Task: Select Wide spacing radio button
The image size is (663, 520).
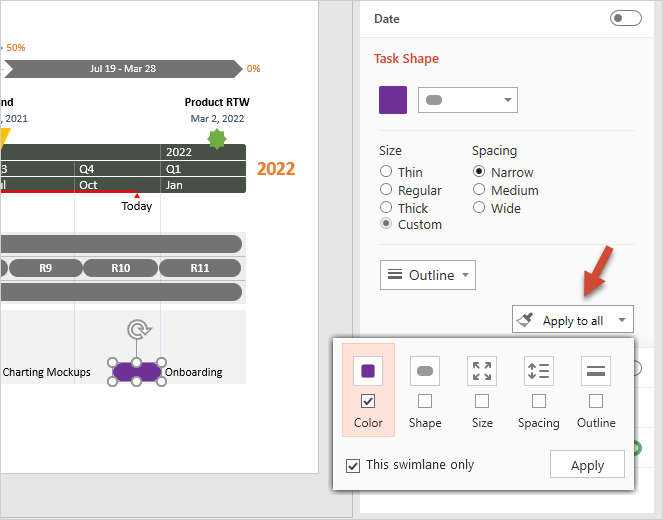Action: 479,207
